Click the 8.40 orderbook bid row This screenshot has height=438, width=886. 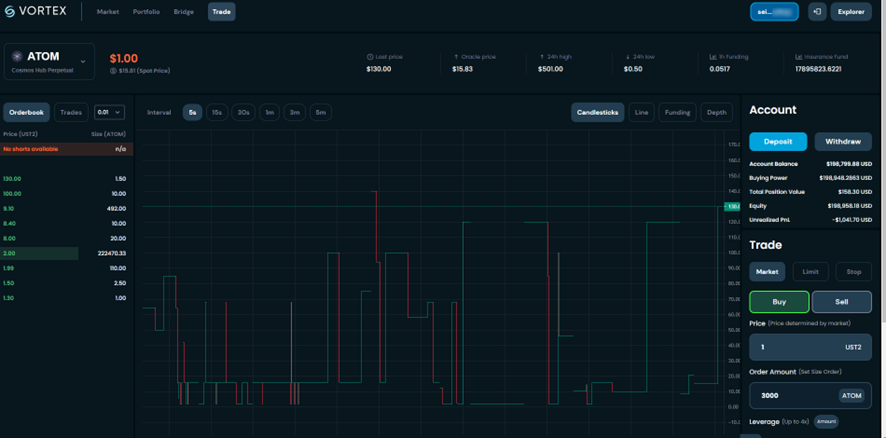click(x=67, y=223)
